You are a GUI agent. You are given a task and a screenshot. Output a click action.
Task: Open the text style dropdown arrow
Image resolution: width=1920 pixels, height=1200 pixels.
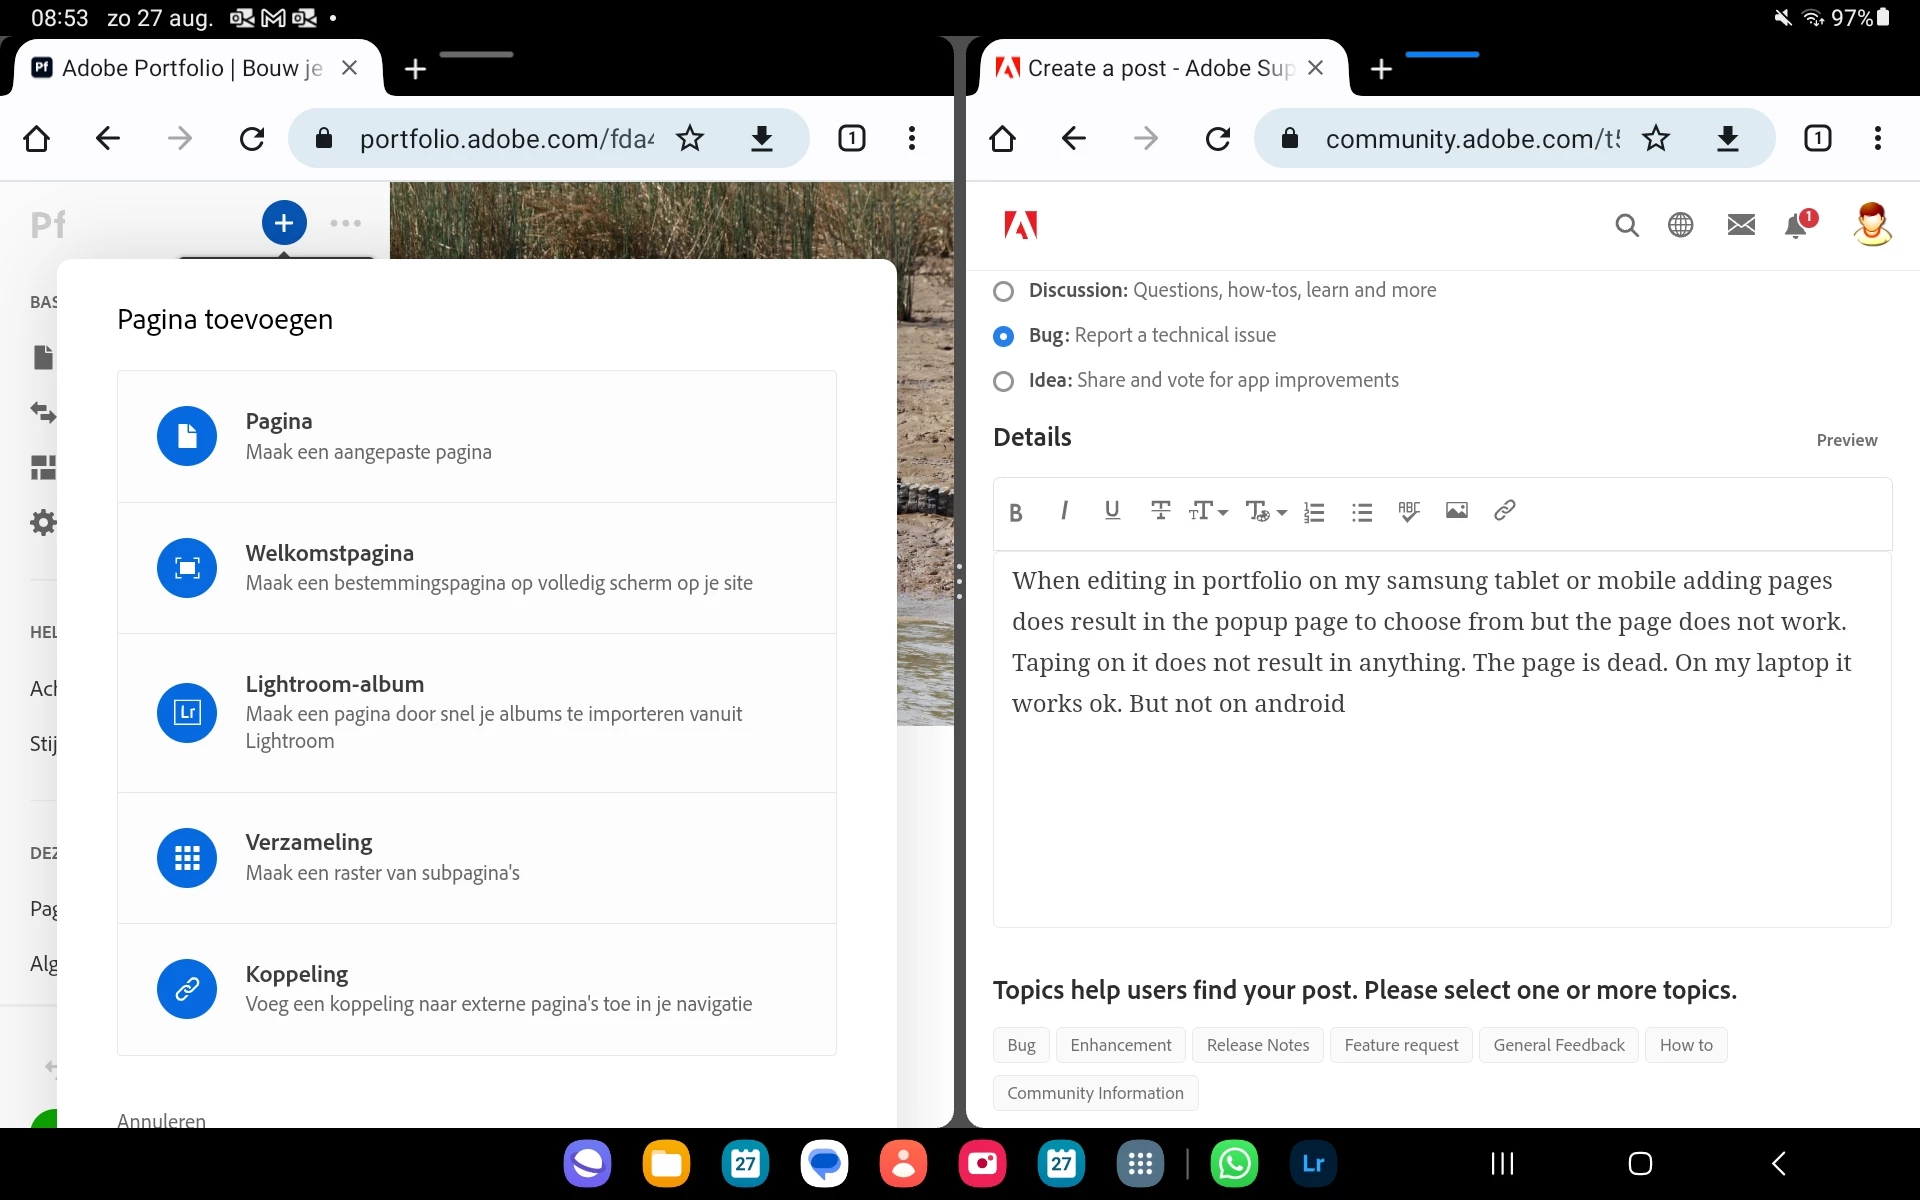click(1280, 512)
